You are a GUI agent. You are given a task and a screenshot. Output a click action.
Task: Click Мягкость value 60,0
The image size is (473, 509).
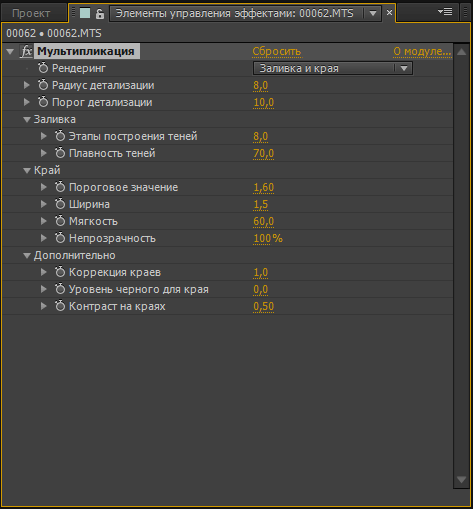264,221
